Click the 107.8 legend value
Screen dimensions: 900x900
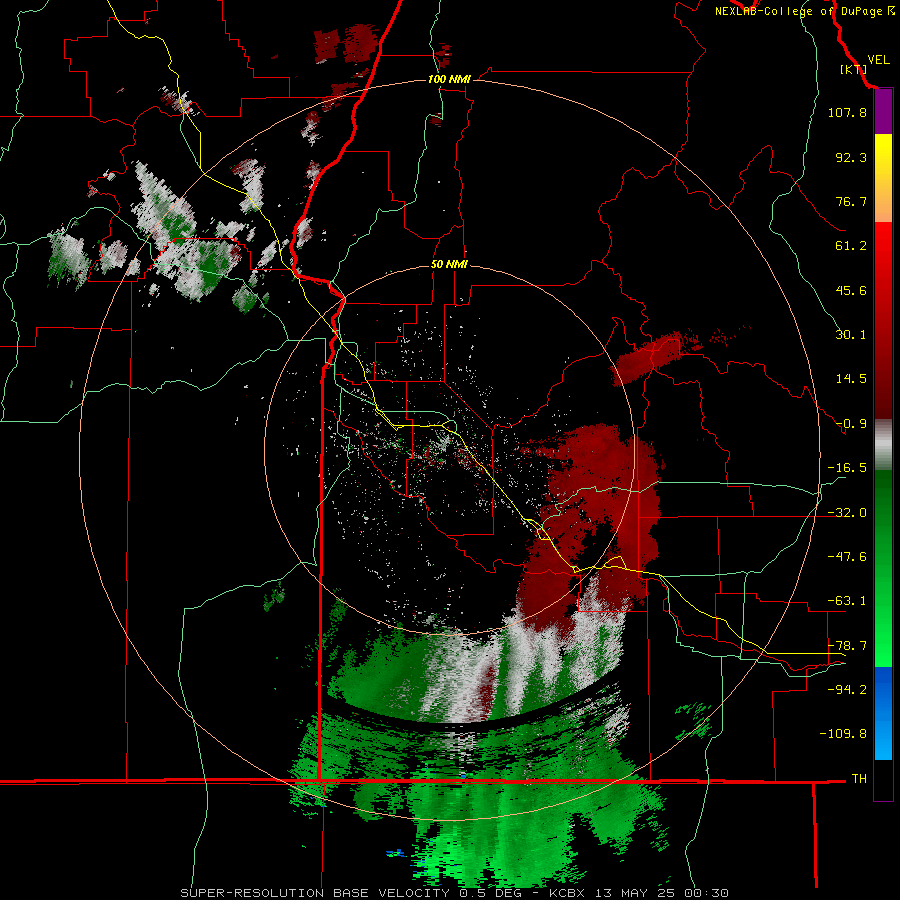[847, 112]
